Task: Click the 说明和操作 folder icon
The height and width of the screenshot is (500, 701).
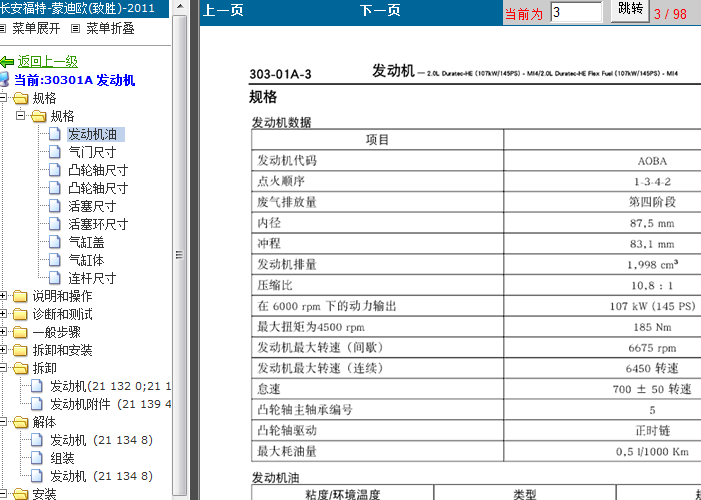Action: point(21,297)
